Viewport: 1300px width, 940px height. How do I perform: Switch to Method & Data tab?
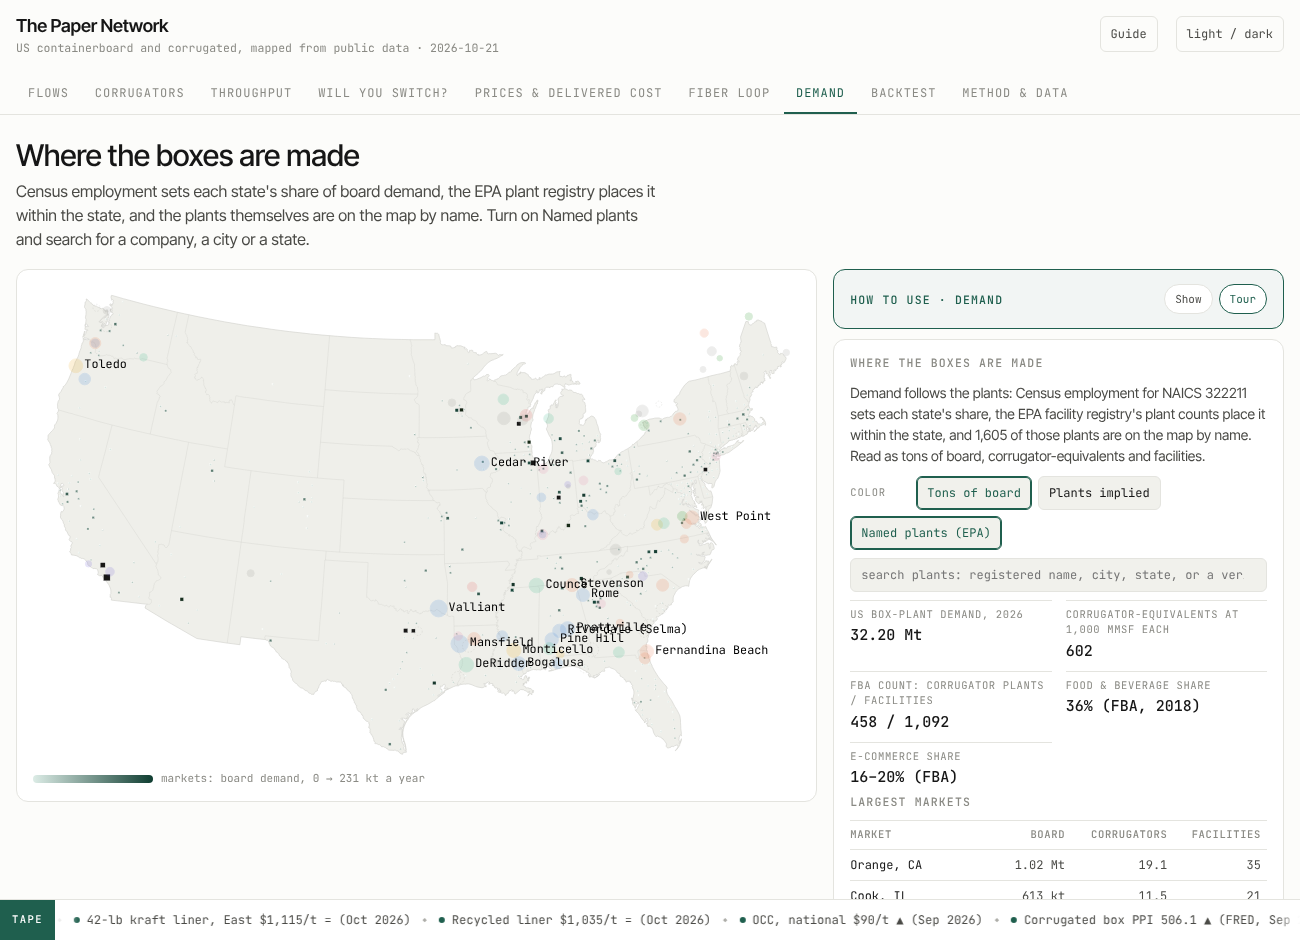coord(1015,93)
